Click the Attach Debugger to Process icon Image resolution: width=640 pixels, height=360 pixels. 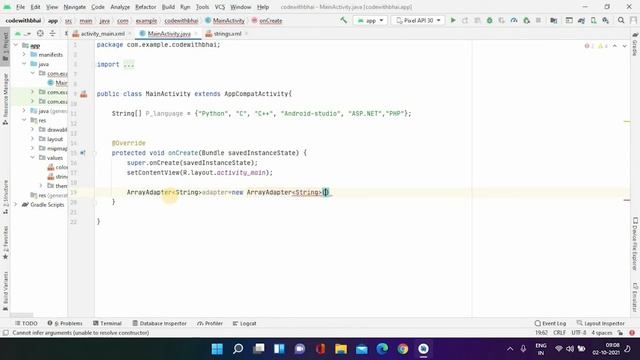coord(526,20)
